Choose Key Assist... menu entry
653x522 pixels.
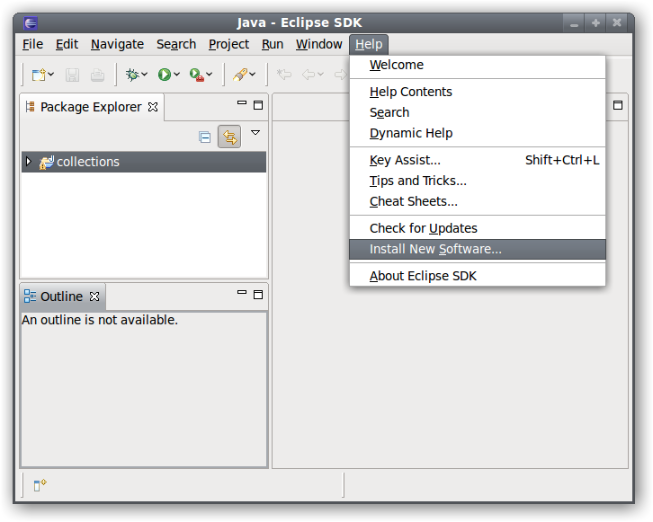pyautogui.click(x=477, y=160)
